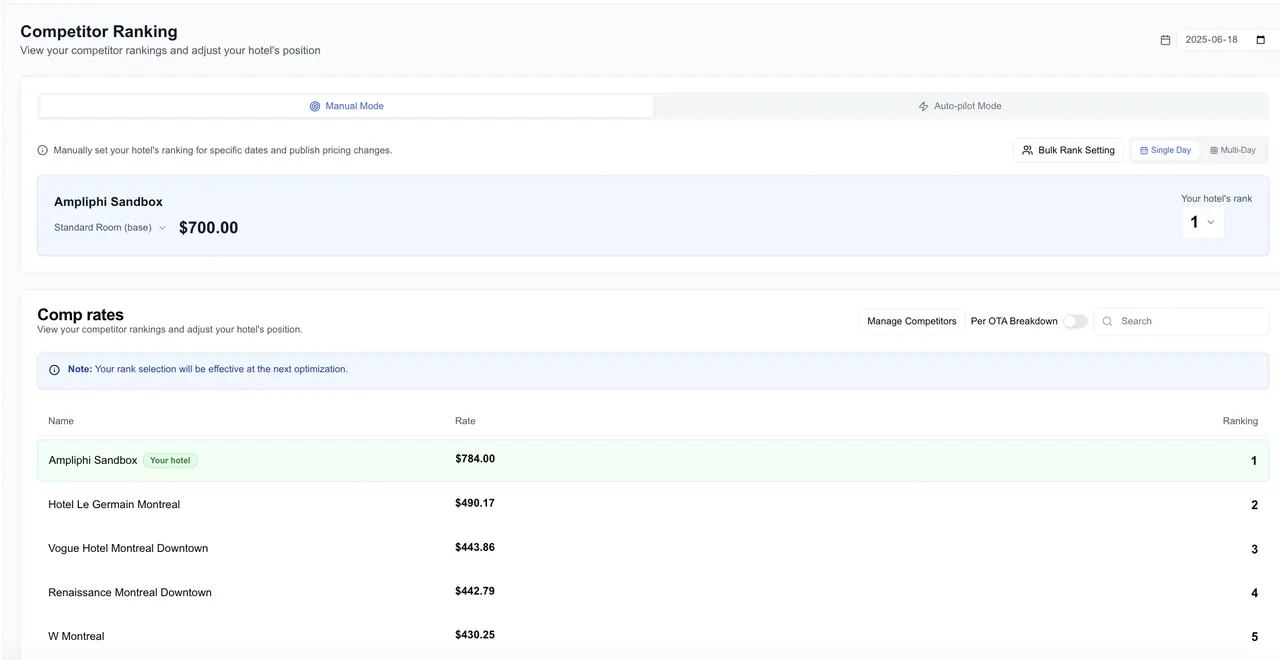1280x660 pixels.
Task: Click the people icon on Bulk Rank Setting
Action: [x=1027, y=150]
